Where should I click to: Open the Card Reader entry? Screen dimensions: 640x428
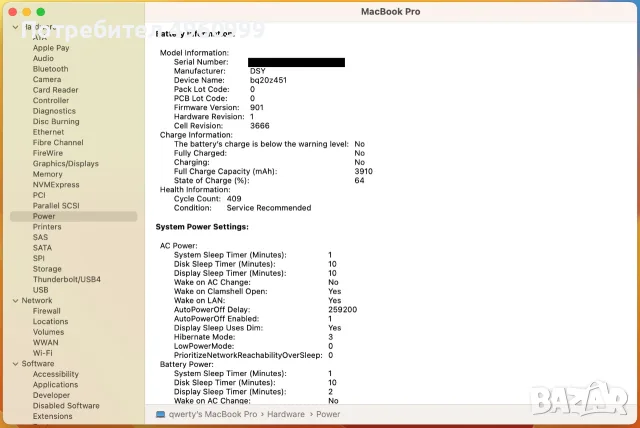(56, 90)
